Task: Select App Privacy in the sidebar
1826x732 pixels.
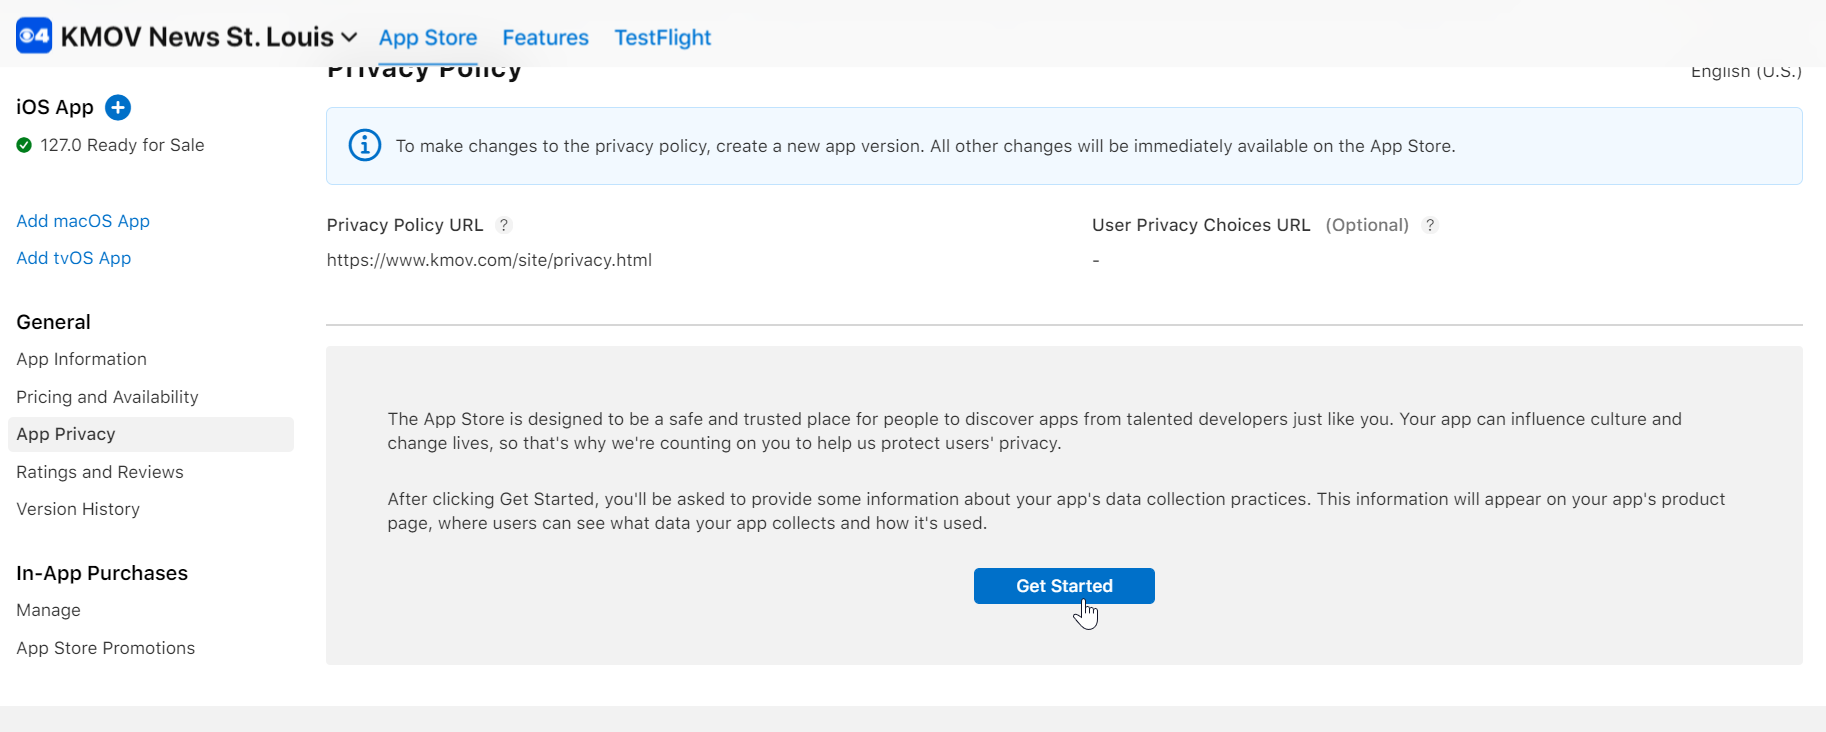Action: click(151, 434)
